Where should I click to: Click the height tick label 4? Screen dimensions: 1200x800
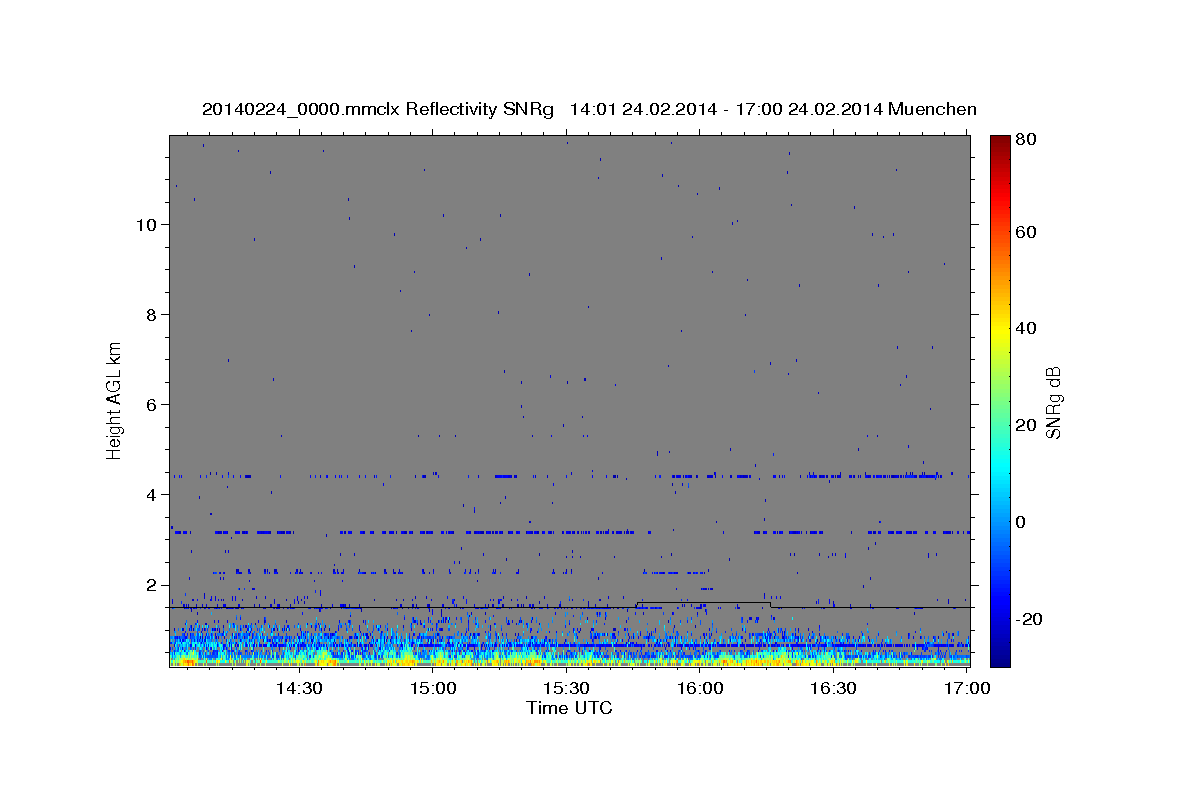click(x=152, y=494)
